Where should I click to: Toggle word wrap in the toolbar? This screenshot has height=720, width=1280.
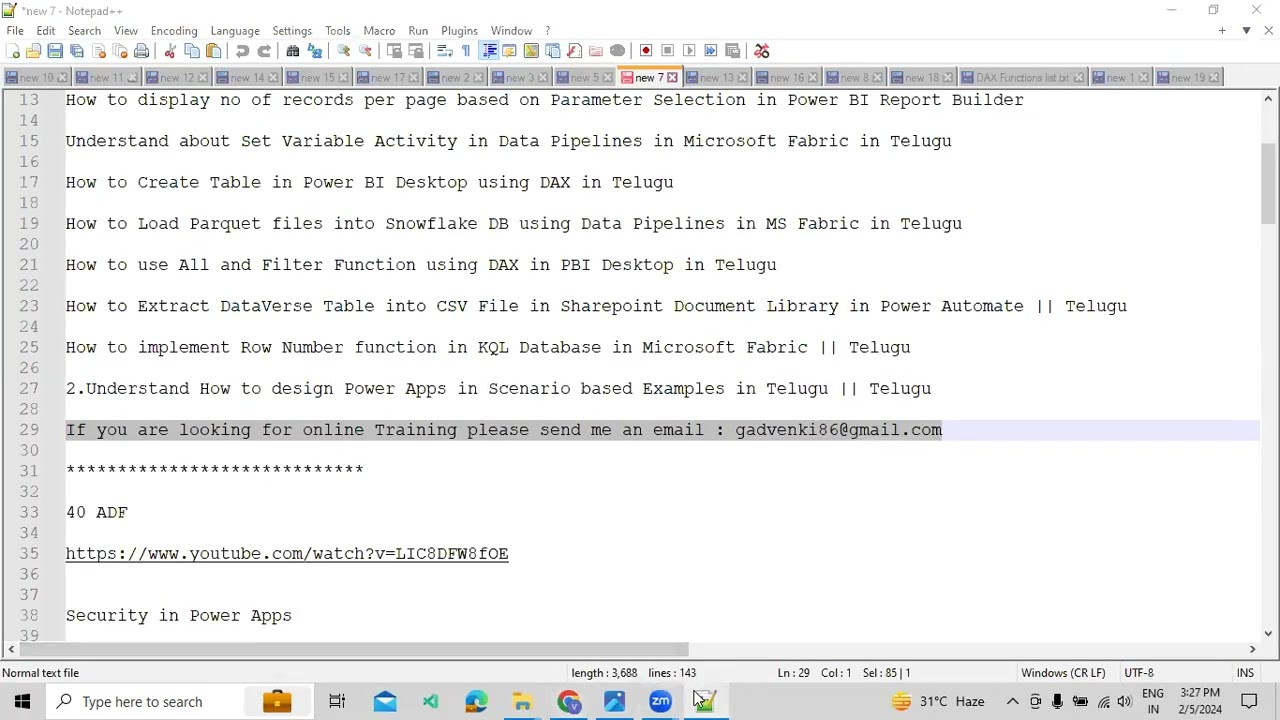point(445,51)
